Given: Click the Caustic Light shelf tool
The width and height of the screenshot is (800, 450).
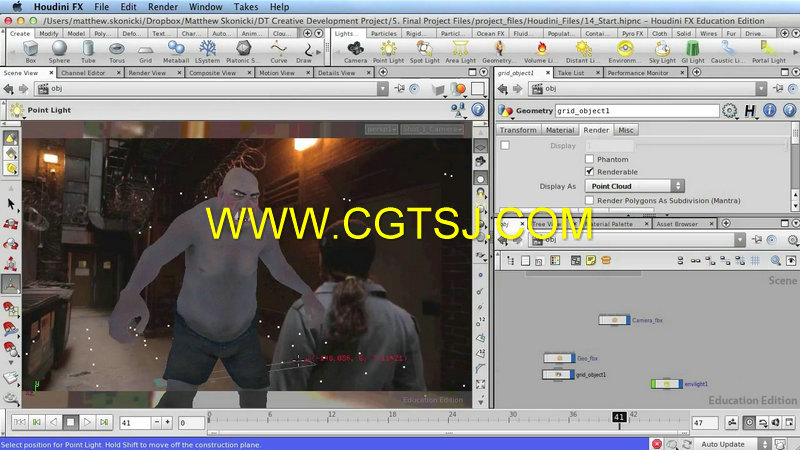Looking at the screenshot, I should pos(728,52).
